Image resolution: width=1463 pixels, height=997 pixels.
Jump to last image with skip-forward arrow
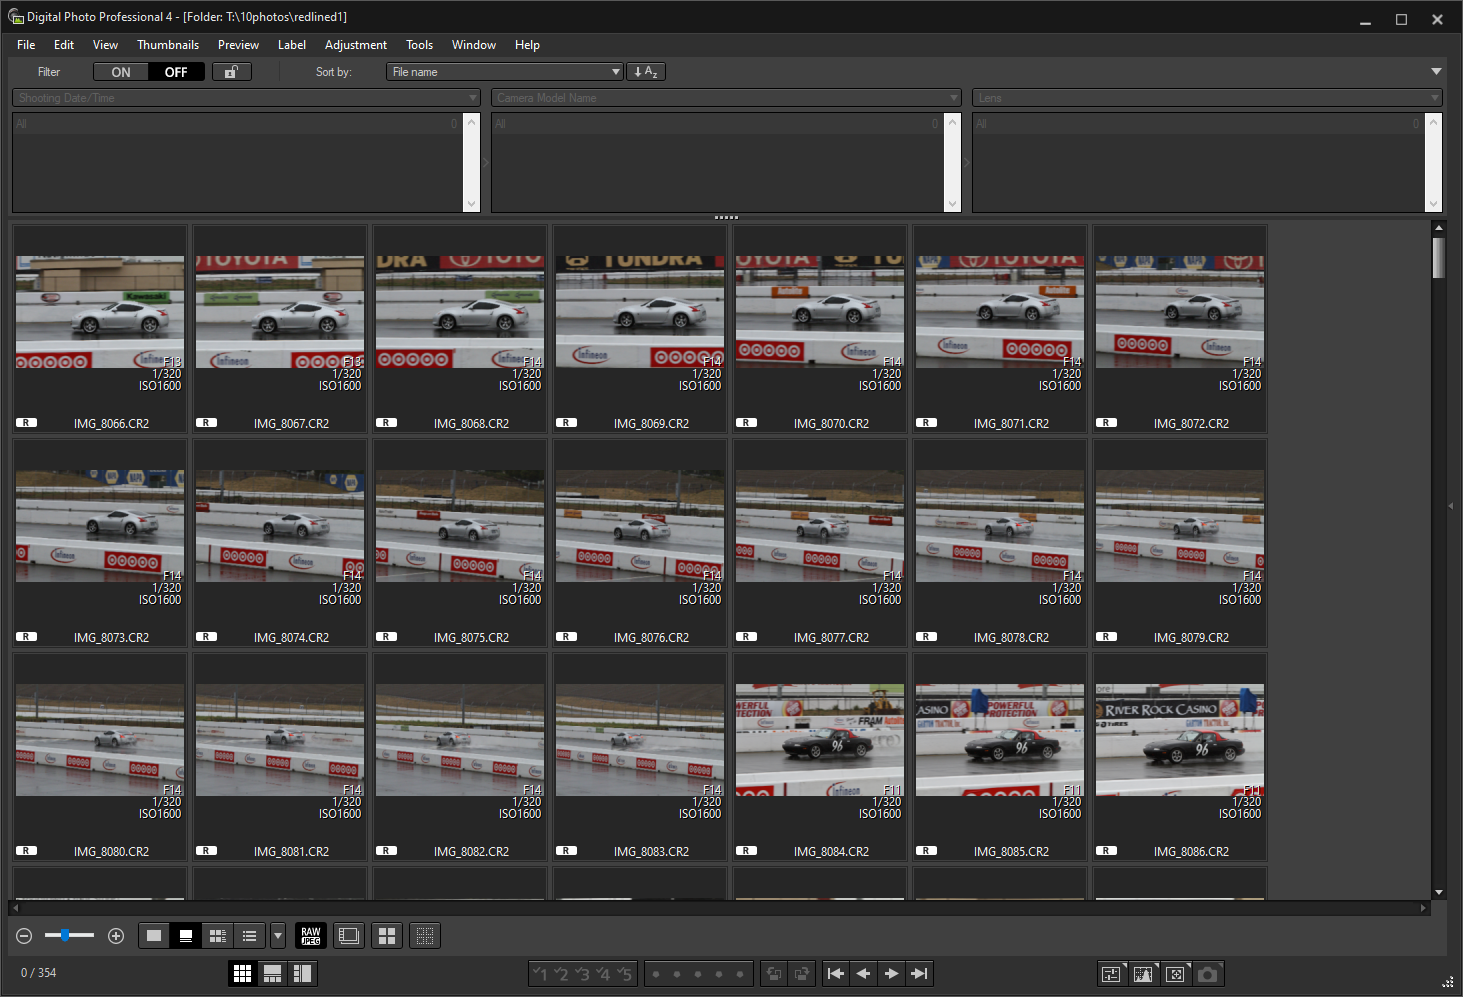click(920, 974)
